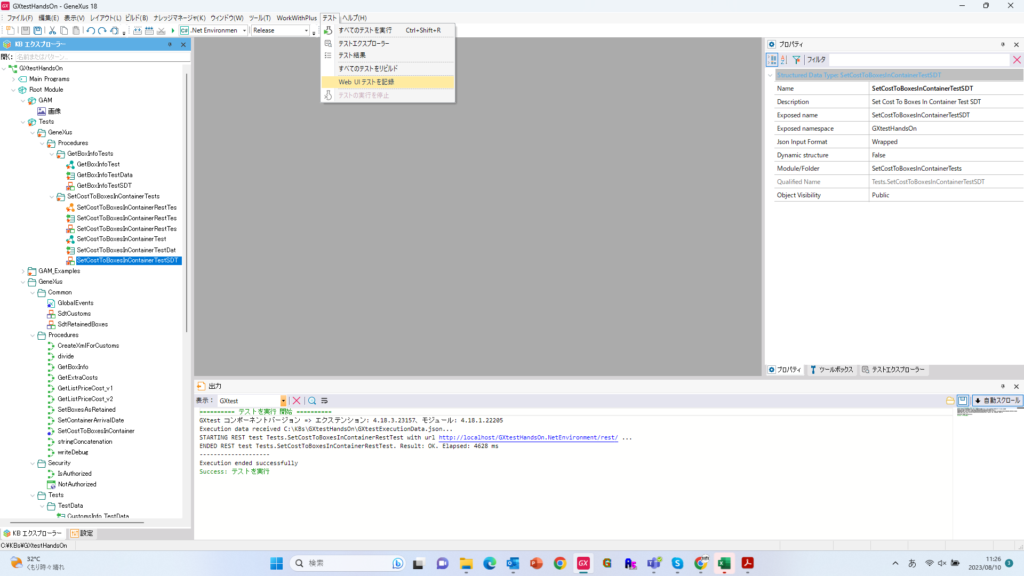
Task: Select GetBoxInfoTest in the KB tree
Action: 98,164
